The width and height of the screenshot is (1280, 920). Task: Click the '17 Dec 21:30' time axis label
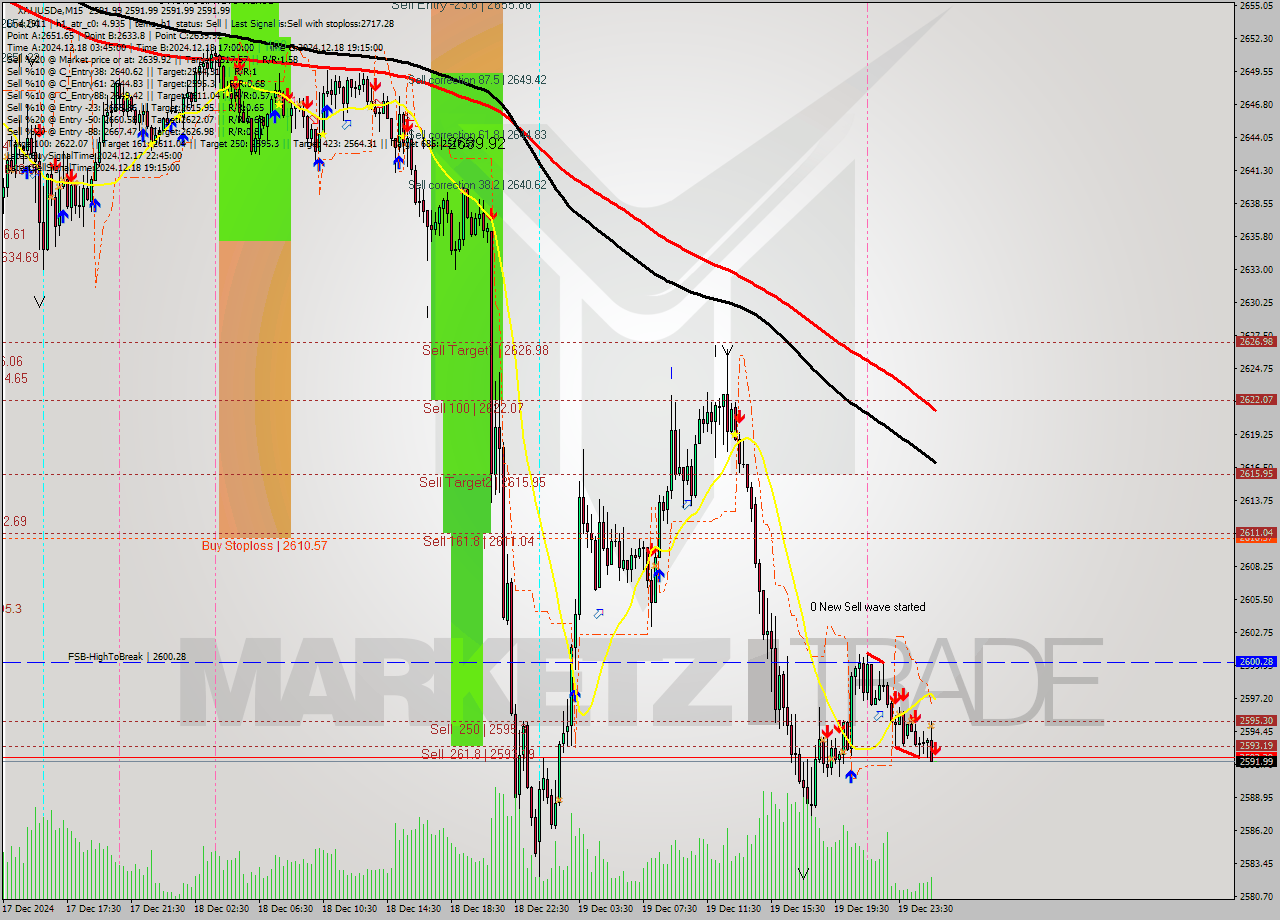coord(158,909)
